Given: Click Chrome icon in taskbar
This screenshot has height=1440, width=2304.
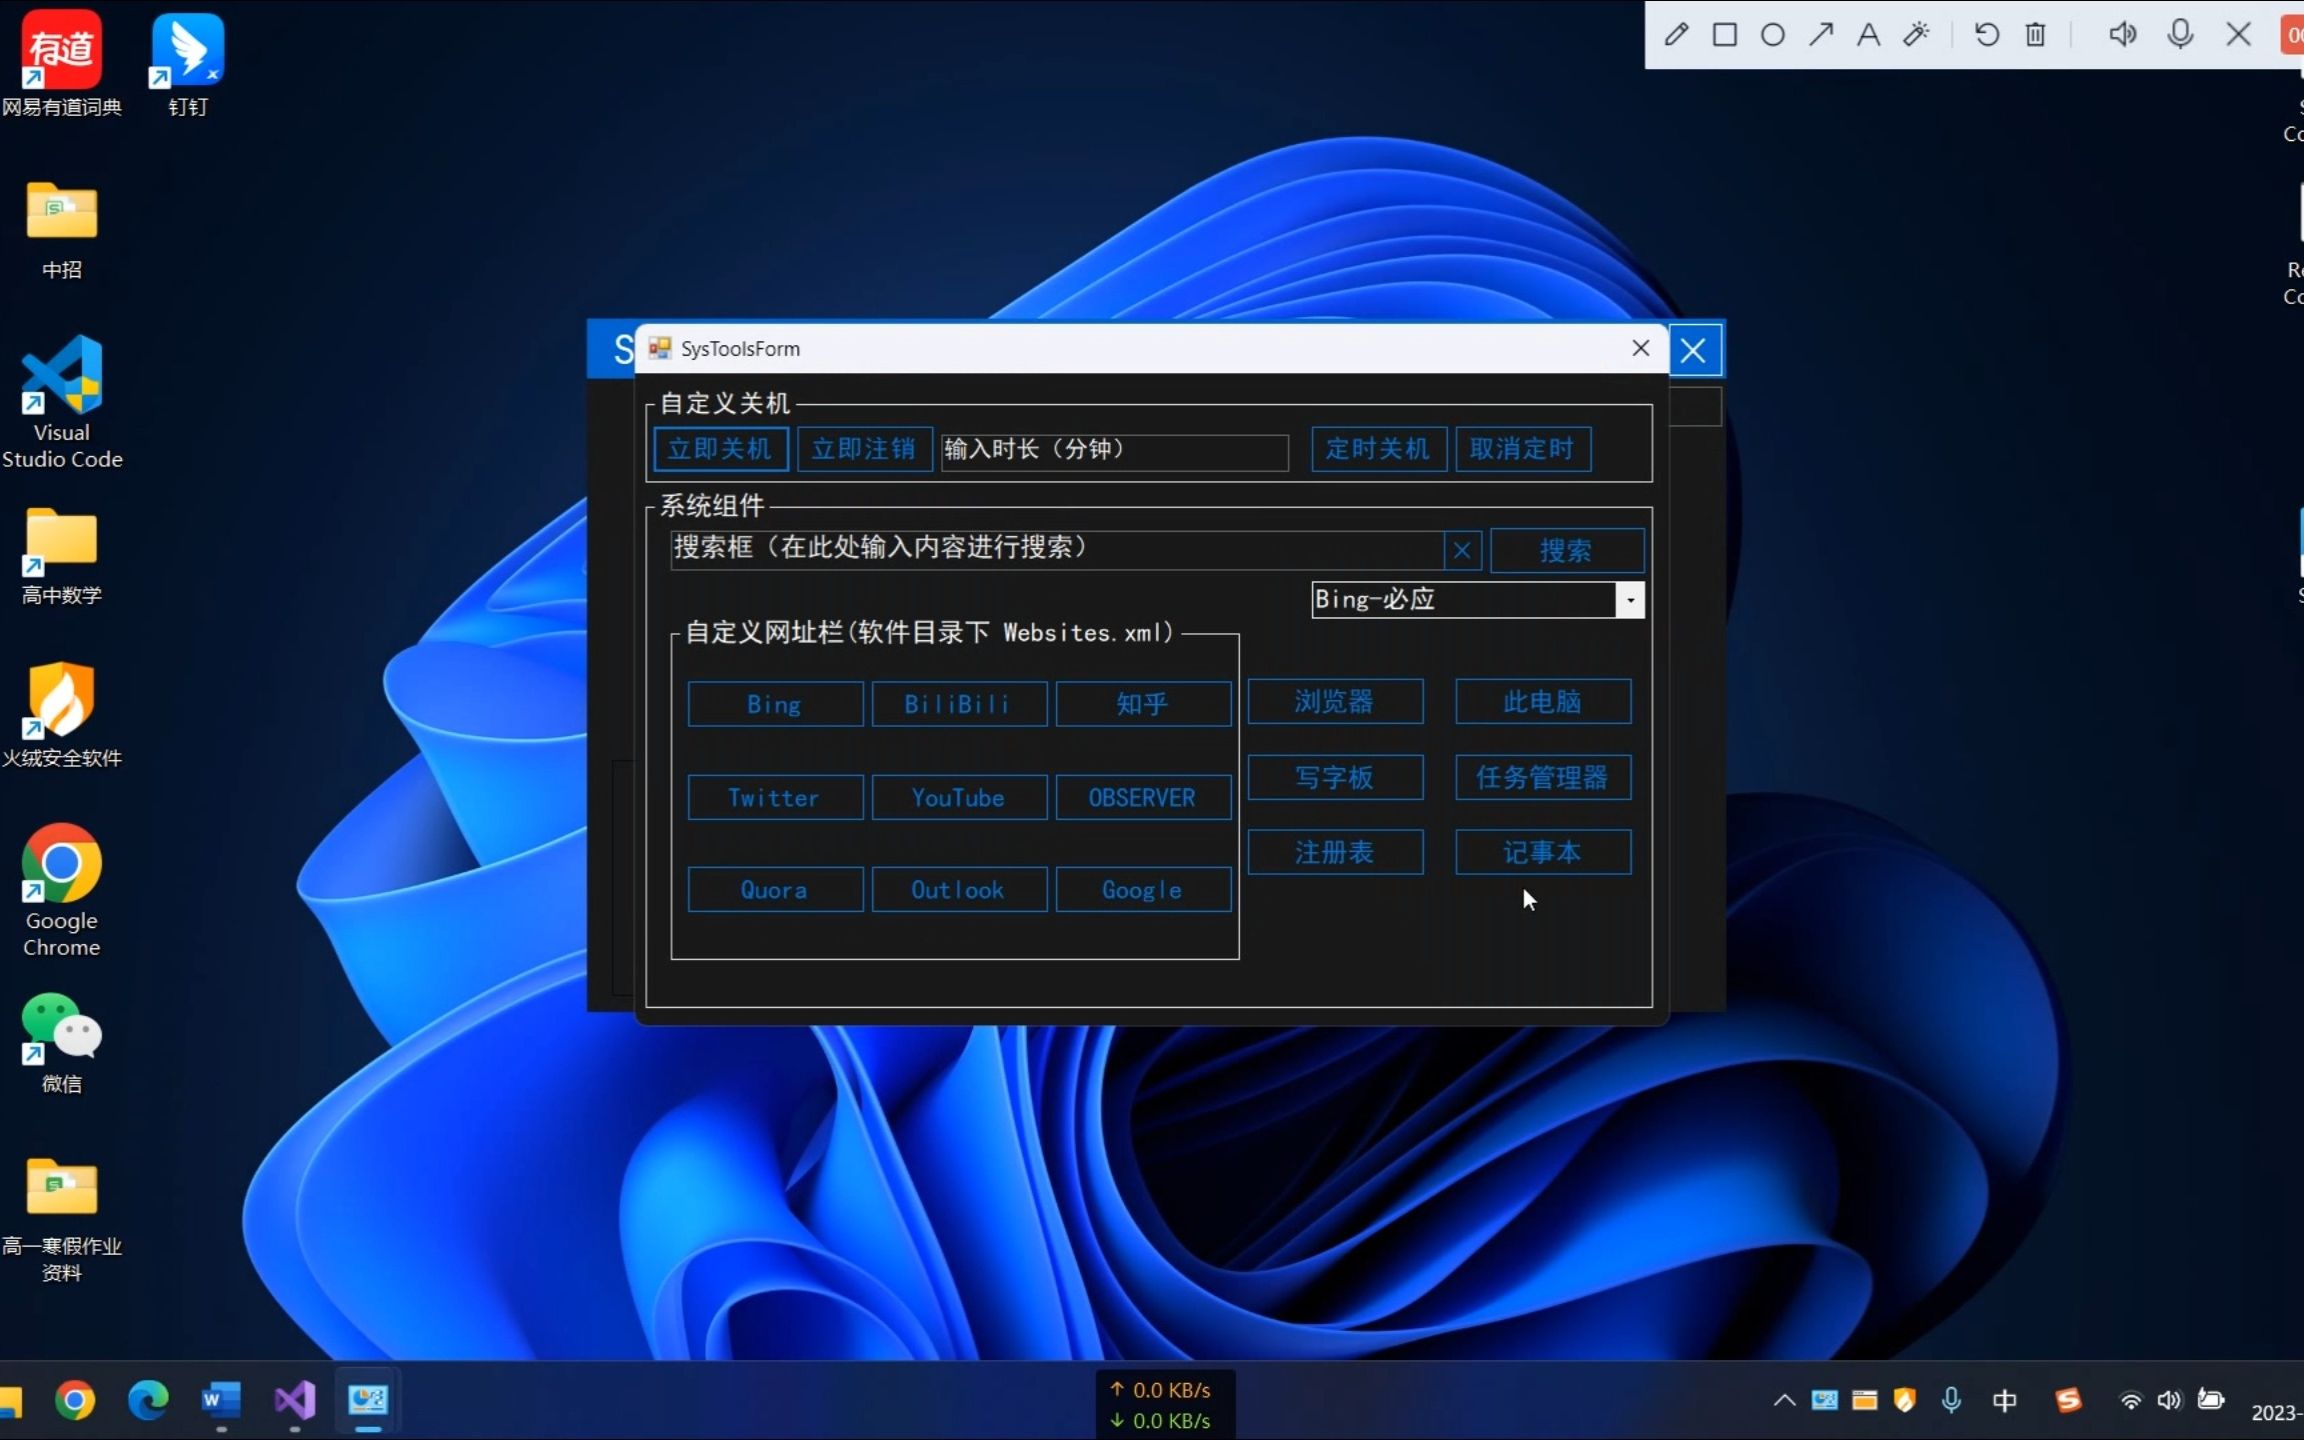Looking at the screenshot, I should pyautogui.click(x=75, y=1400).
